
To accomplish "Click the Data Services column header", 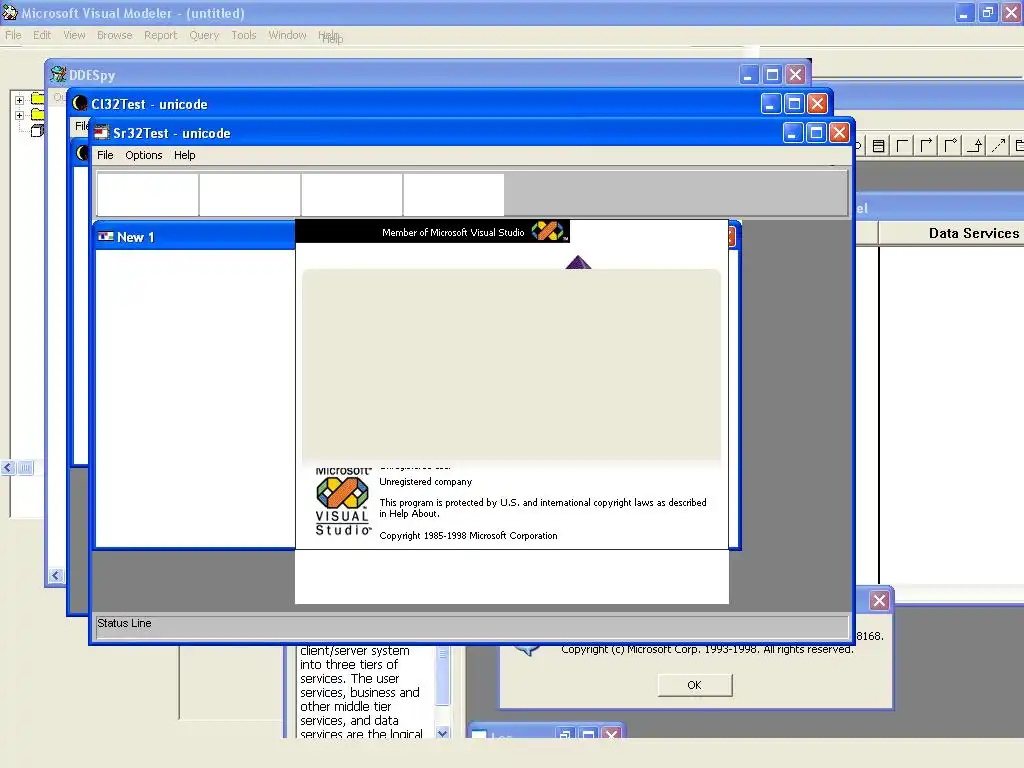I will [951, 233].
